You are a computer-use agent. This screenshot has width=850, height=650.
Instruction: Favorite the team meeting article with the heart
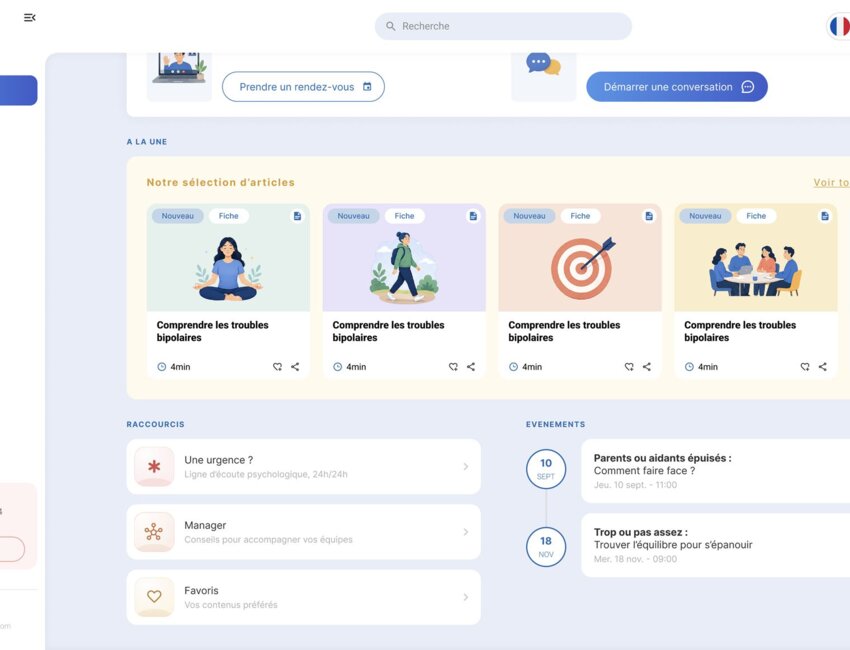pos(805,366)
